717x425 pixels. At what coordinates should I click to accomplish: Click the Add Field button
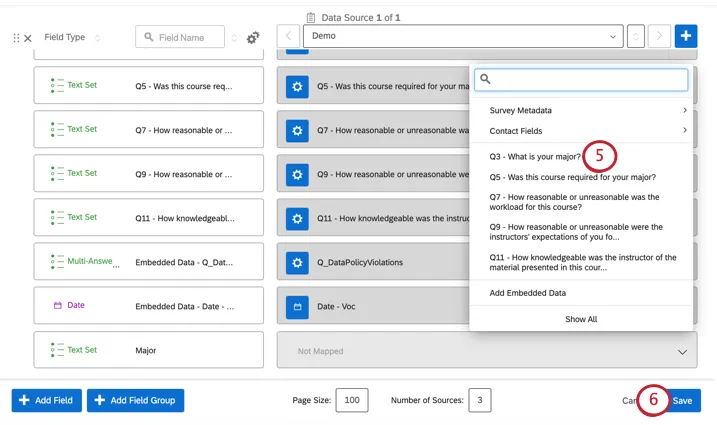pos(47,400)
